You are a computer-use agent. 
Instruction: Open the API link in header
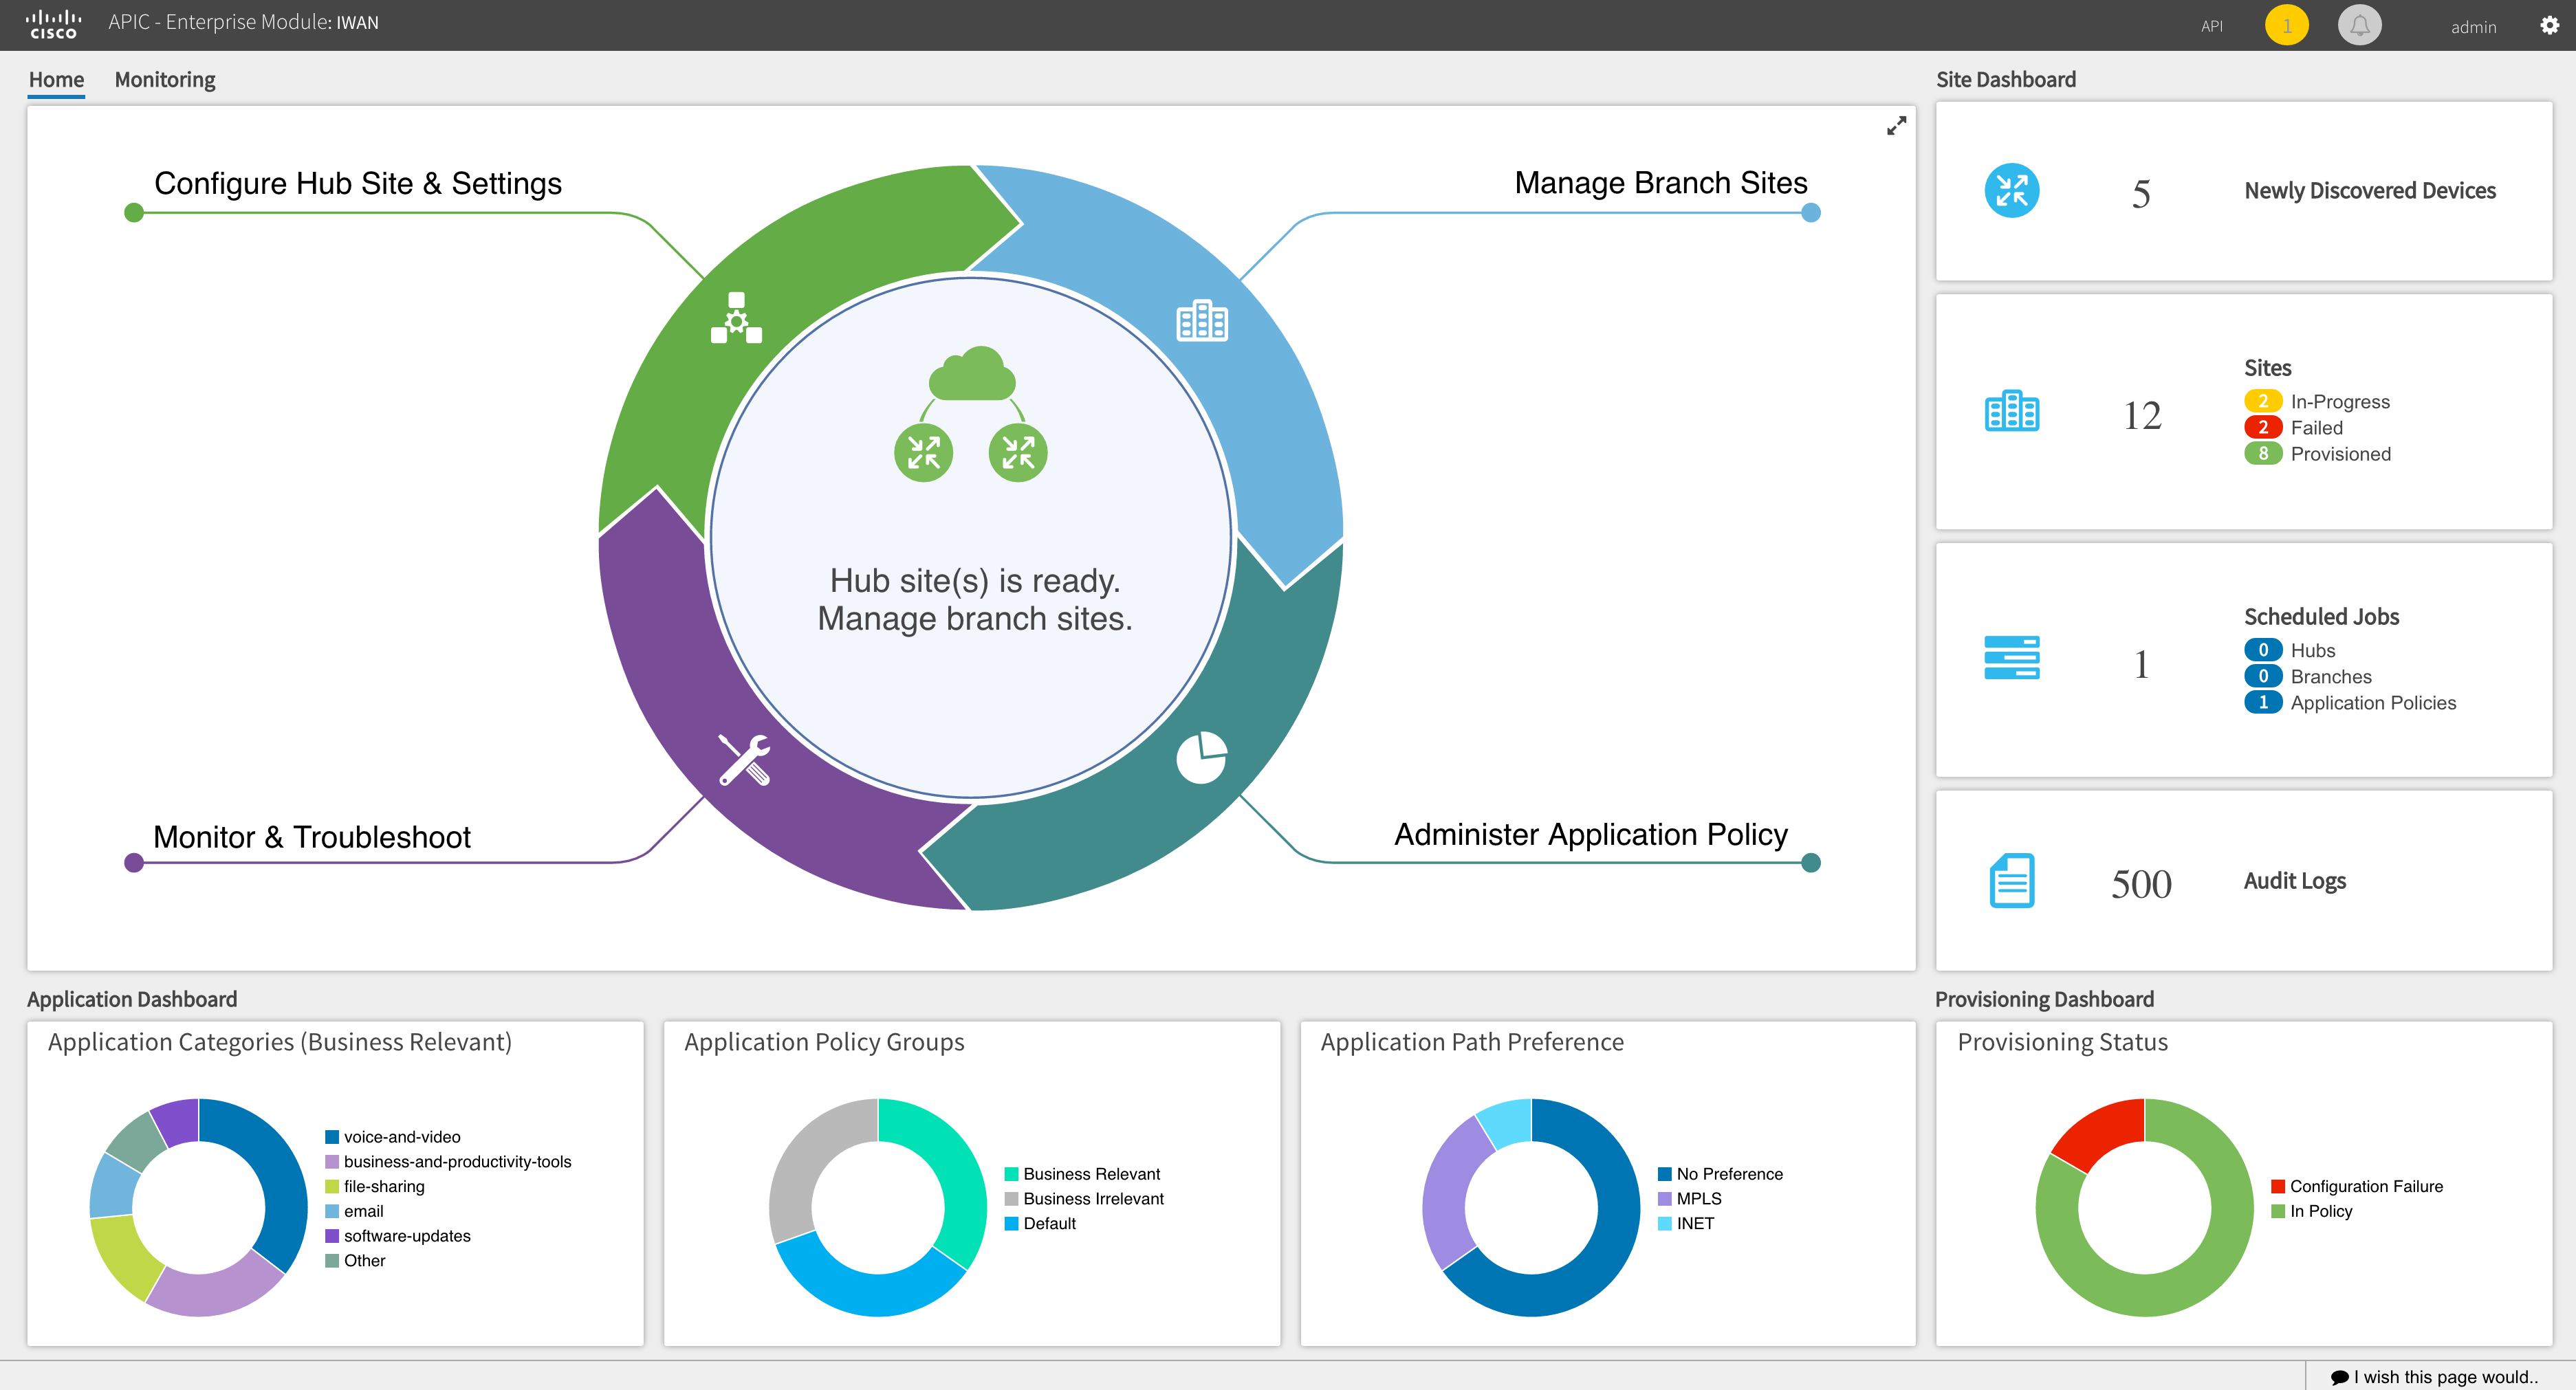2211,27
